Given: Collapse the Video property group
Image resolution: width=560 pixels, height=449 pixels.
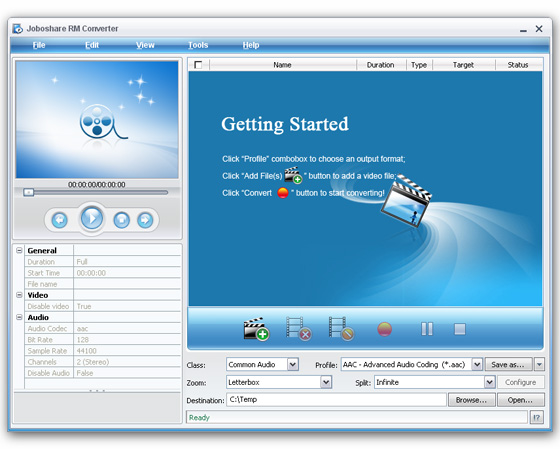Looking at the screenshot, I should coord(19,295).
